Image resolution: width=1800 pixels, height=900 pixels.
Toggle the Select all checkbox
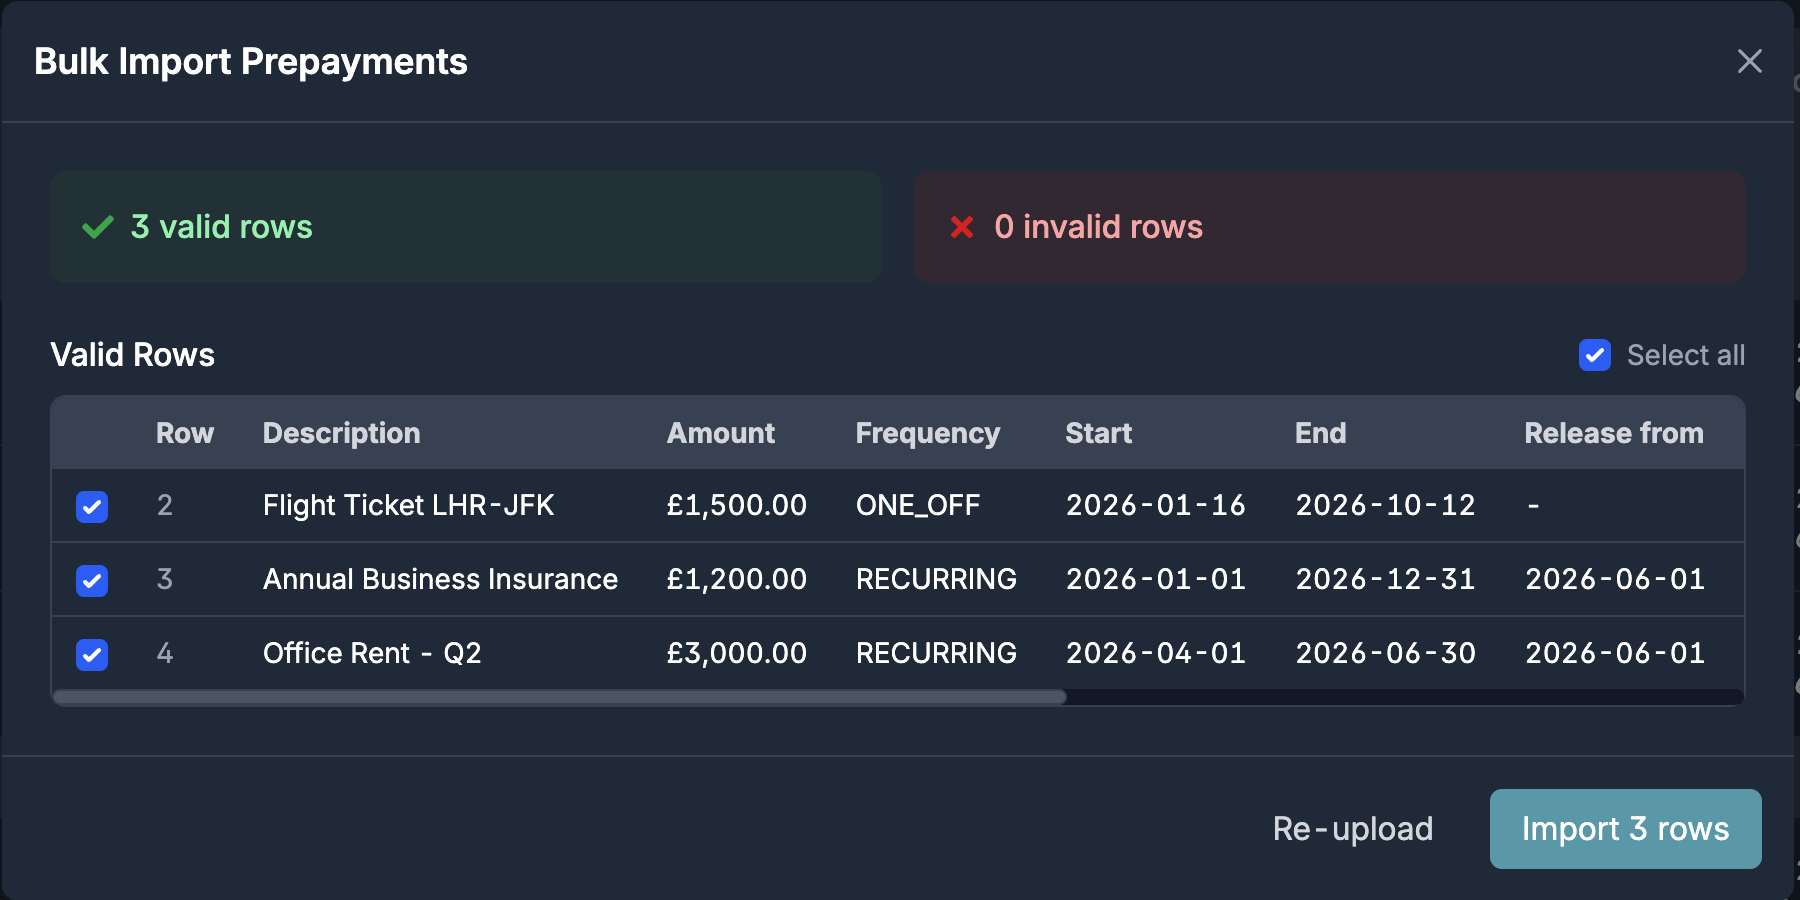click(x=1595, y=355)
